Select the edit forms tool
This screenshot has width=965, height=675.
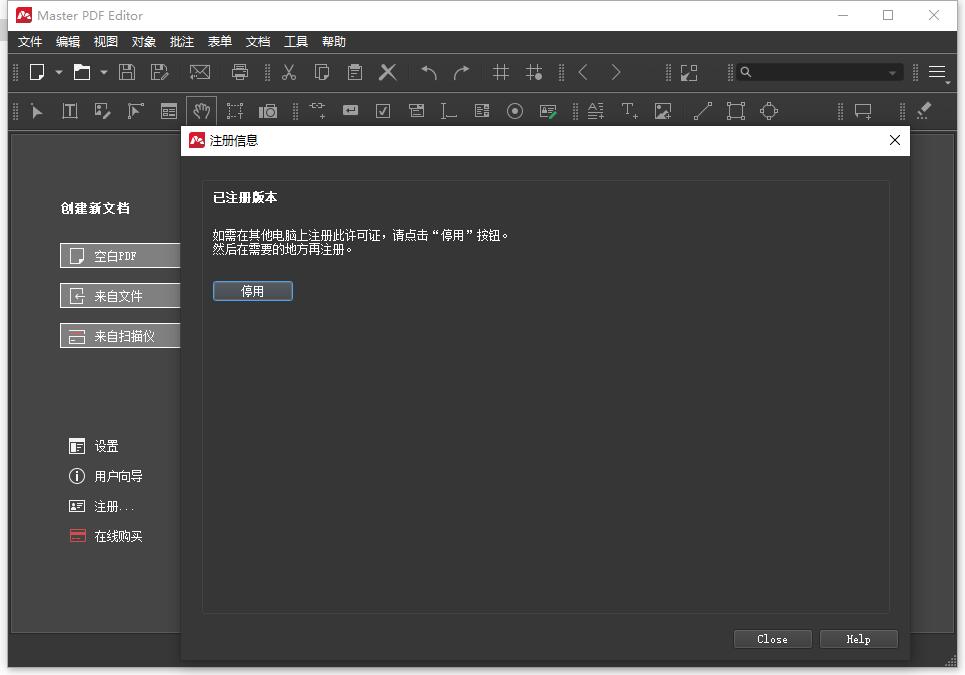point(169,111)
